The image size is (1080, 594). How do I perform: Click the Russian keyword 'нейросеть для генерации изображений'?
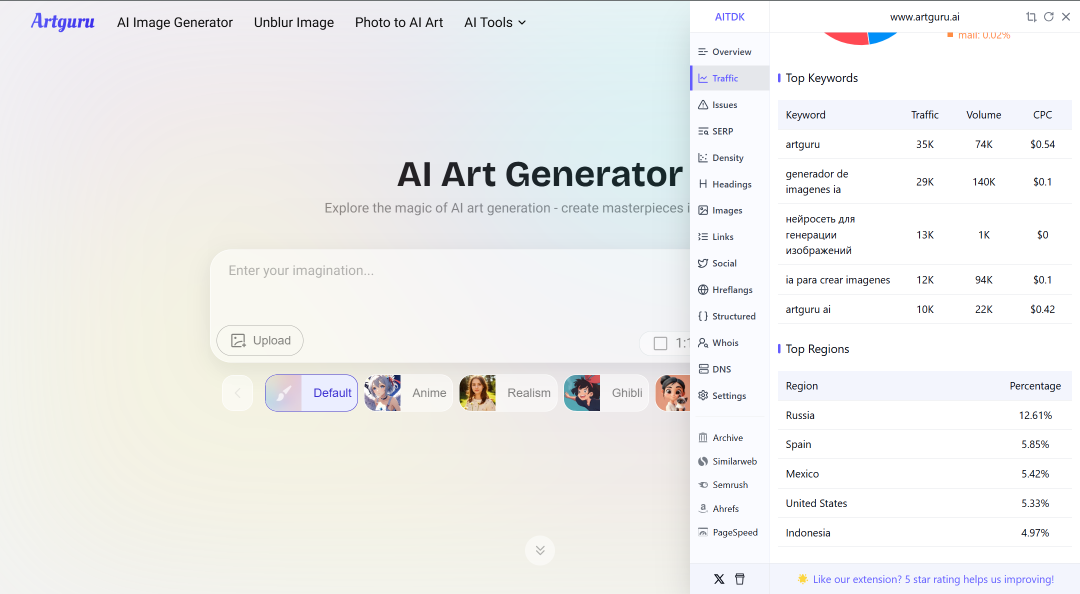pos(820,234)
